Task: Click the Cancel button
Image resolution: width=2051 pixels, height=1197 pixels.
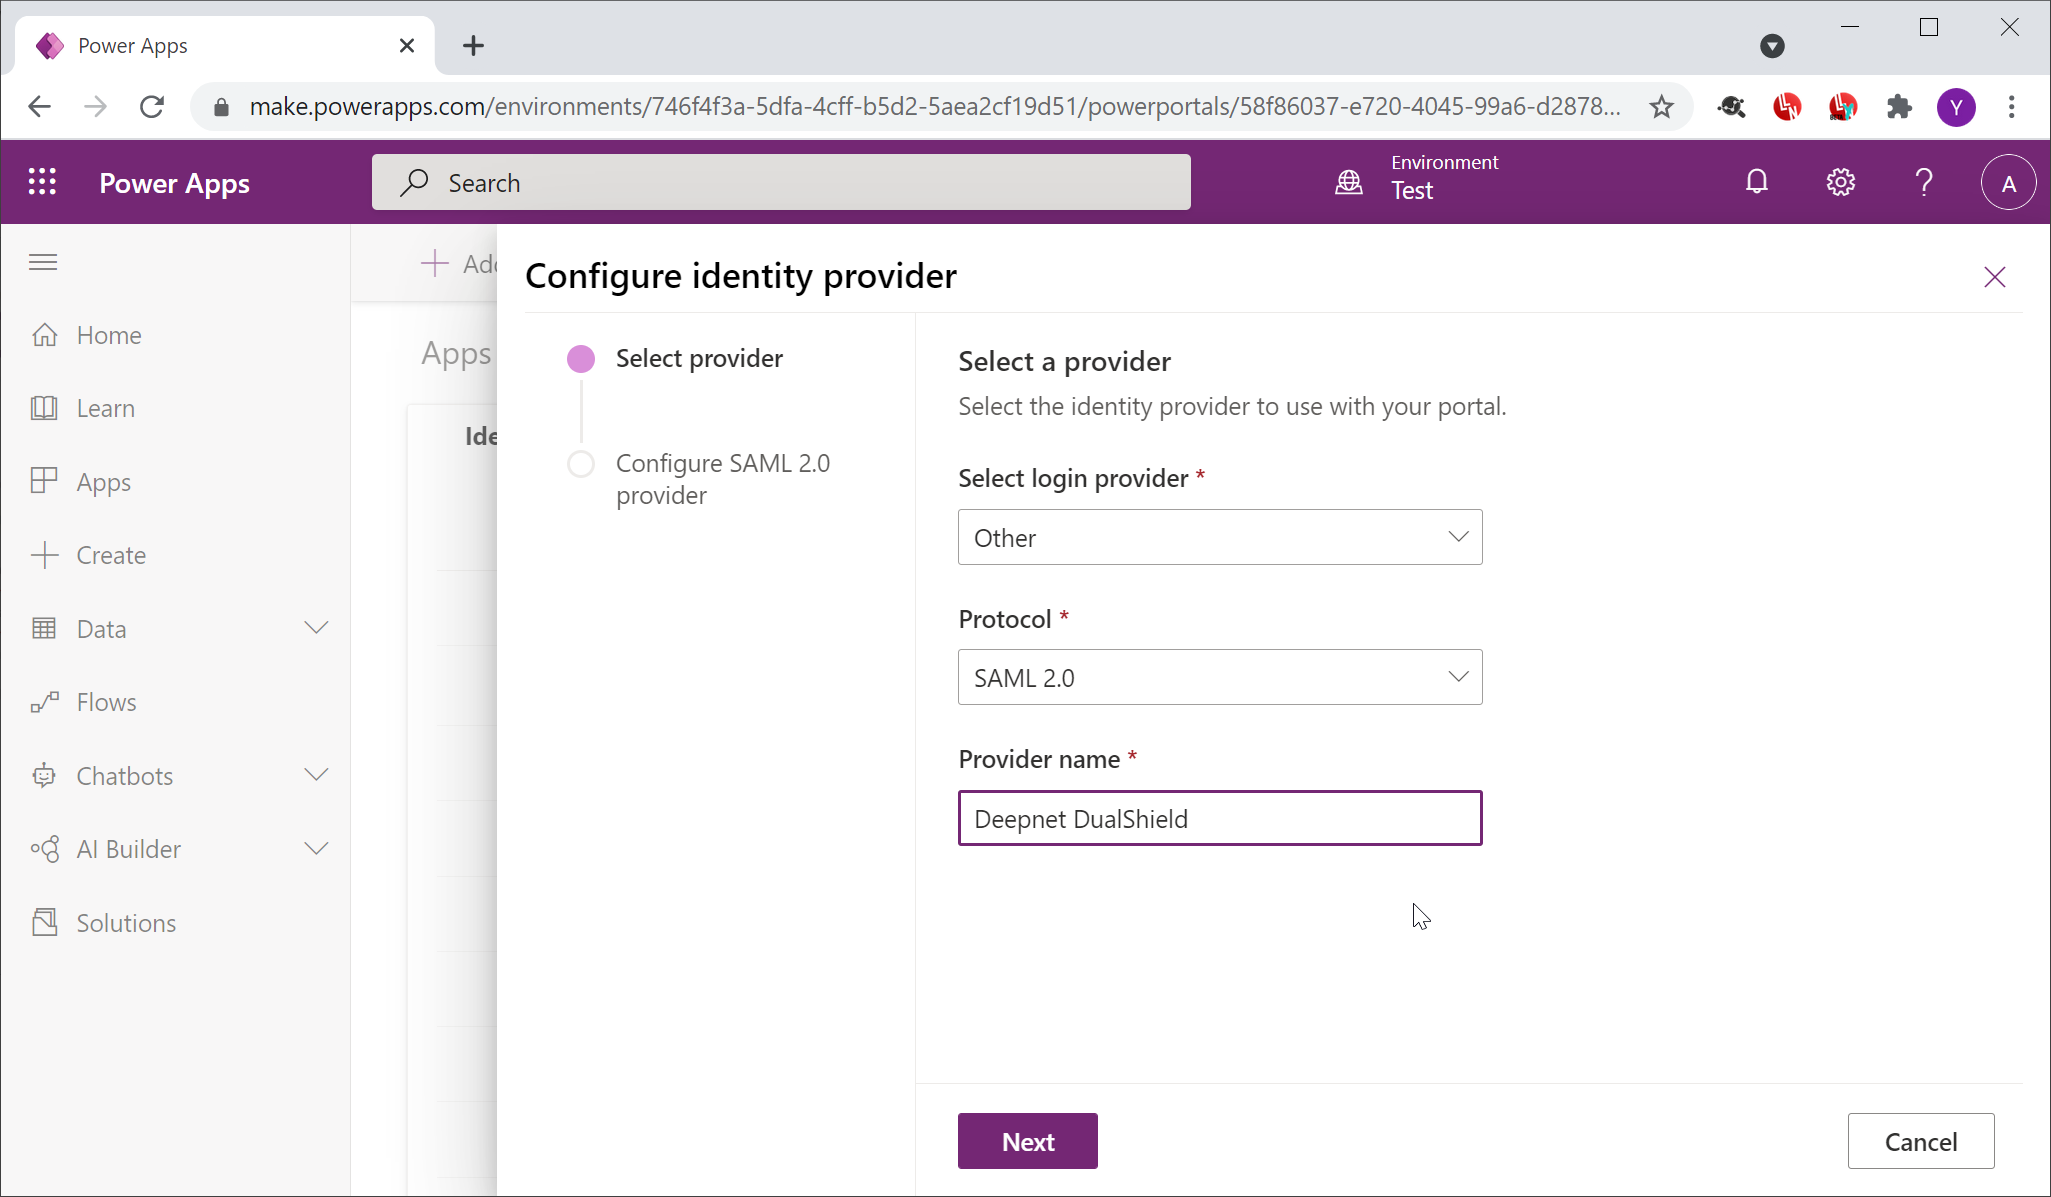Action: (x=1920, y=1141)
